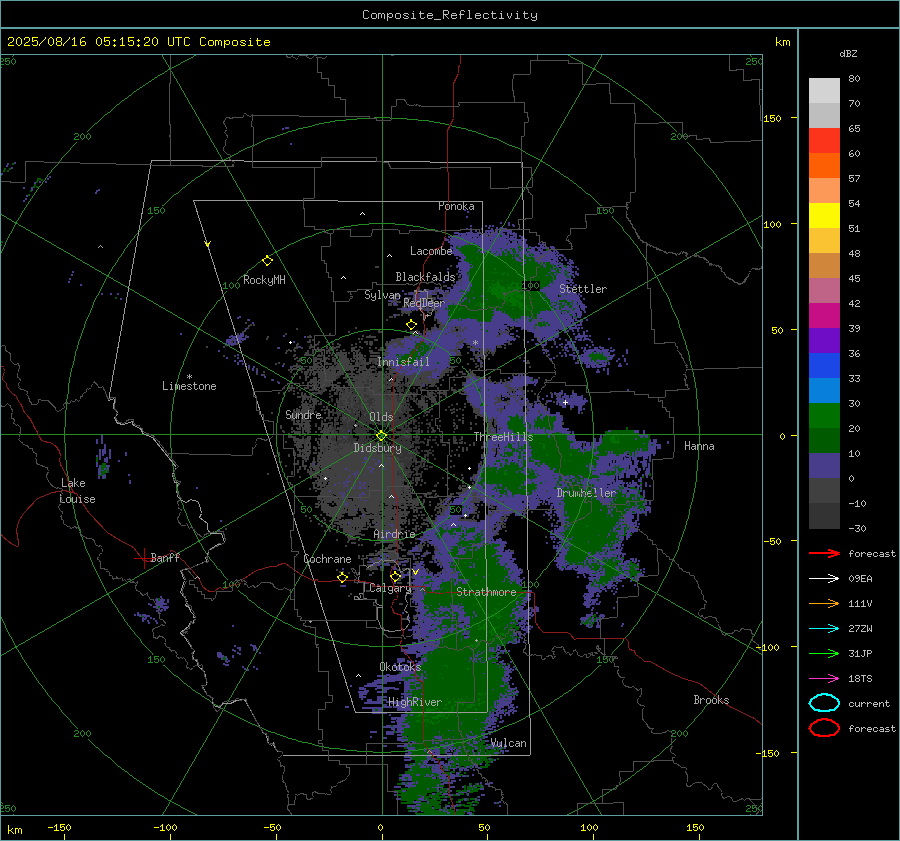The image size is (900, 841).
Task: Click the Drumheller city label
Action: click(x=586, y=493)
